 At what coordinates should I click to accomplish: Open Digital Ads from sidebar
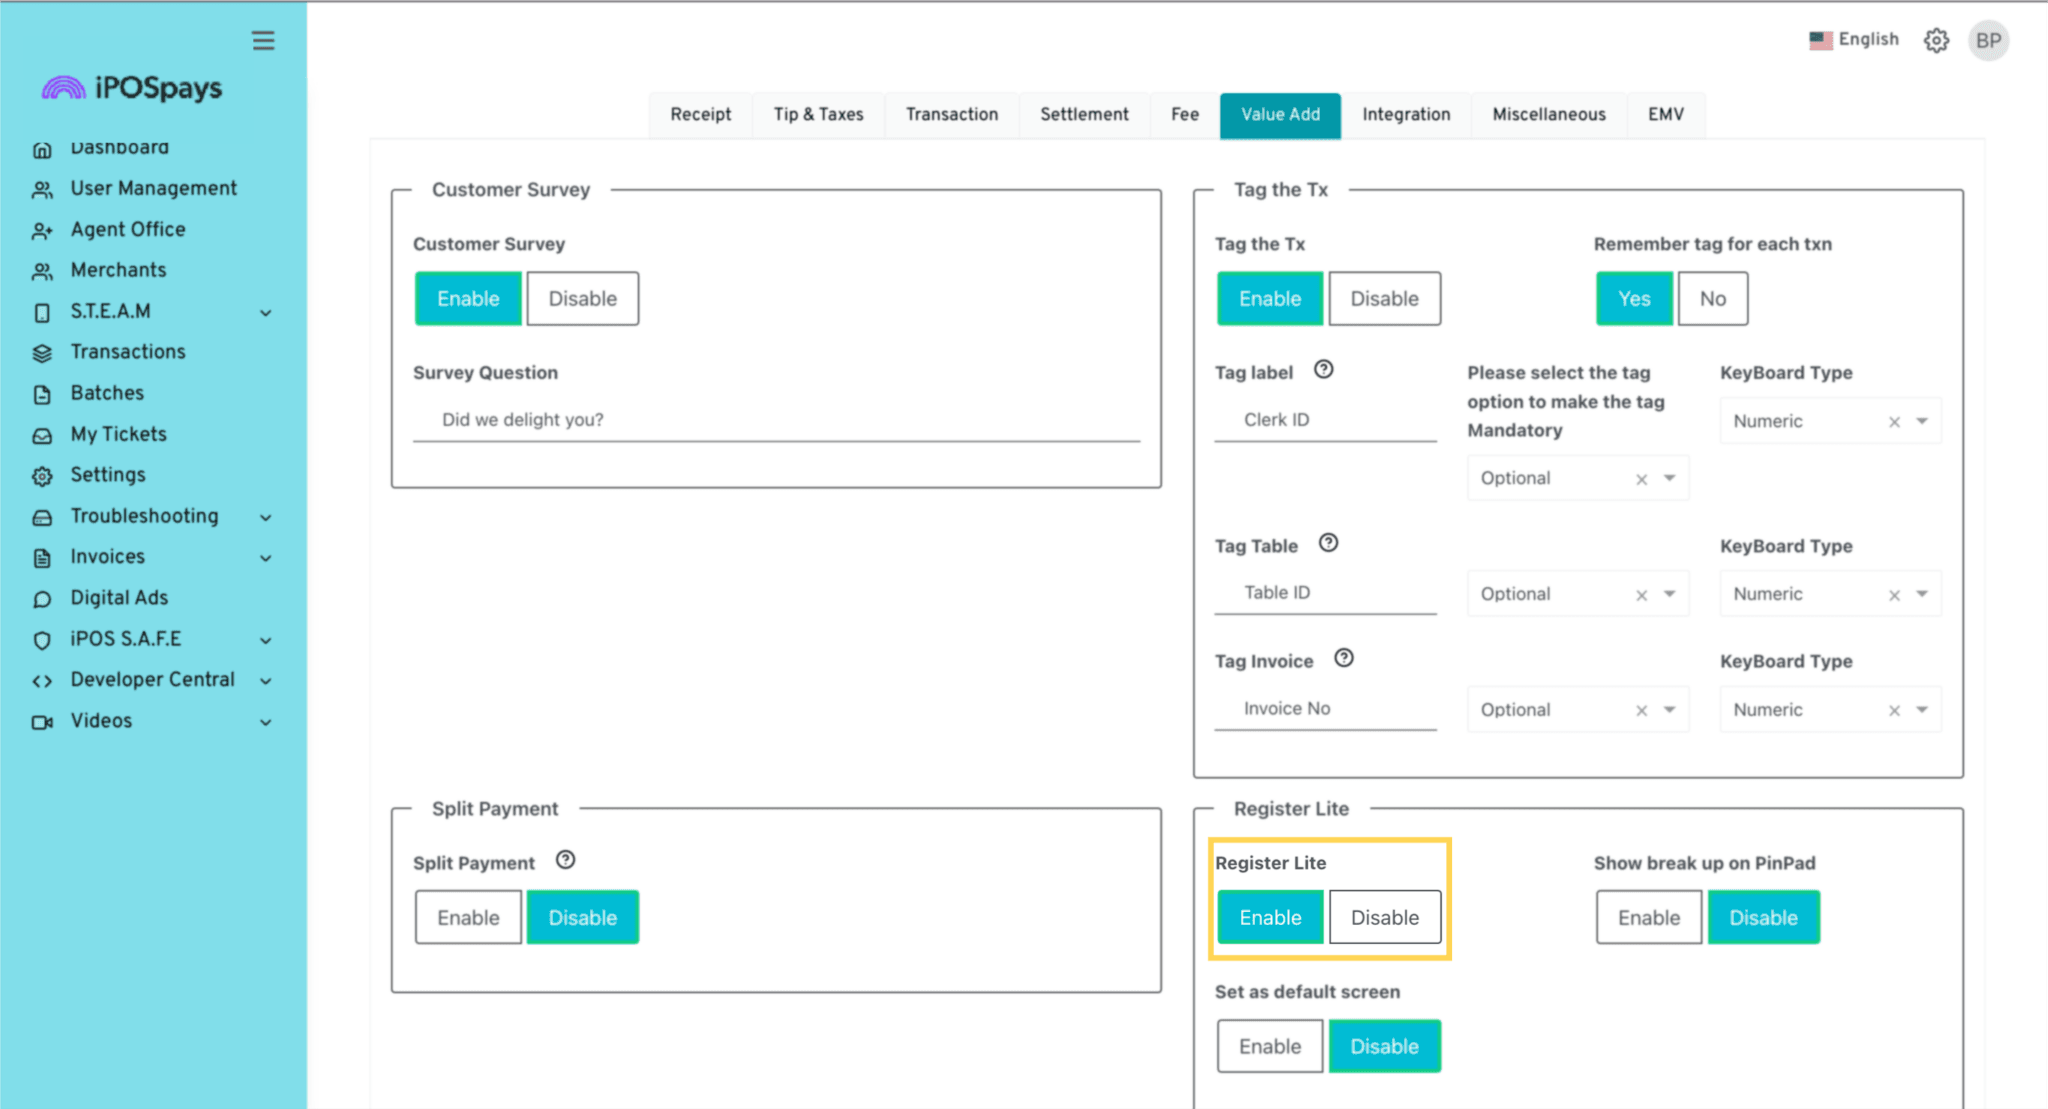[119, 598]
